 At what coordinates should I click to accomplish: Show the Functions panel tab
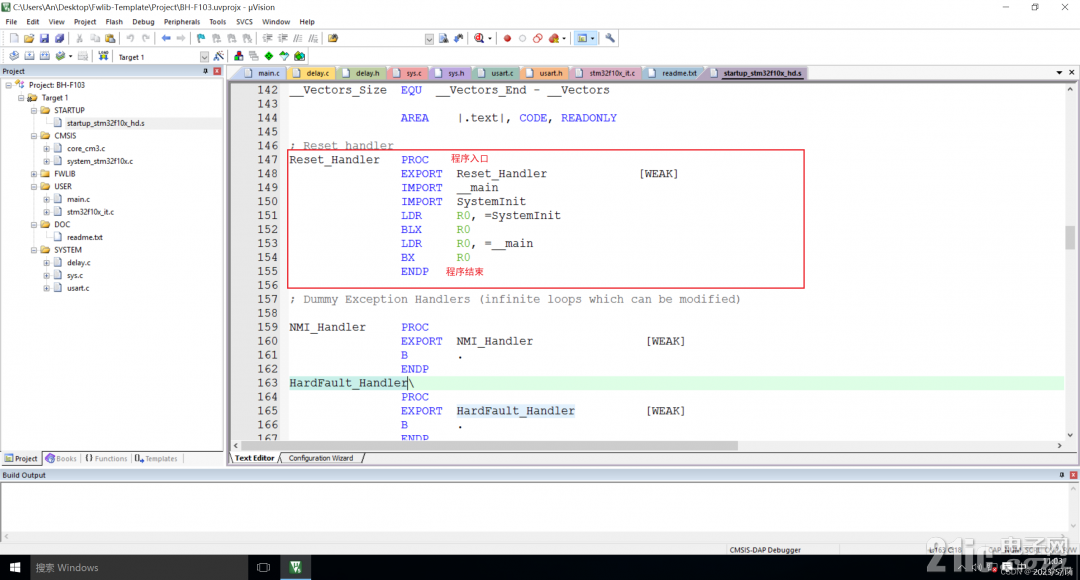[x=106, y=459]
